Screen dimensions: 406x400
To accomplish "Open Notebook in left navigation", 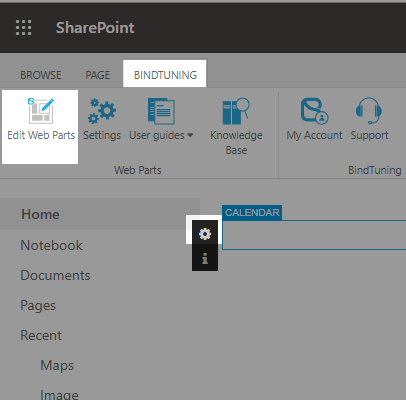I will pyautogui.click(x=51, y=245).
